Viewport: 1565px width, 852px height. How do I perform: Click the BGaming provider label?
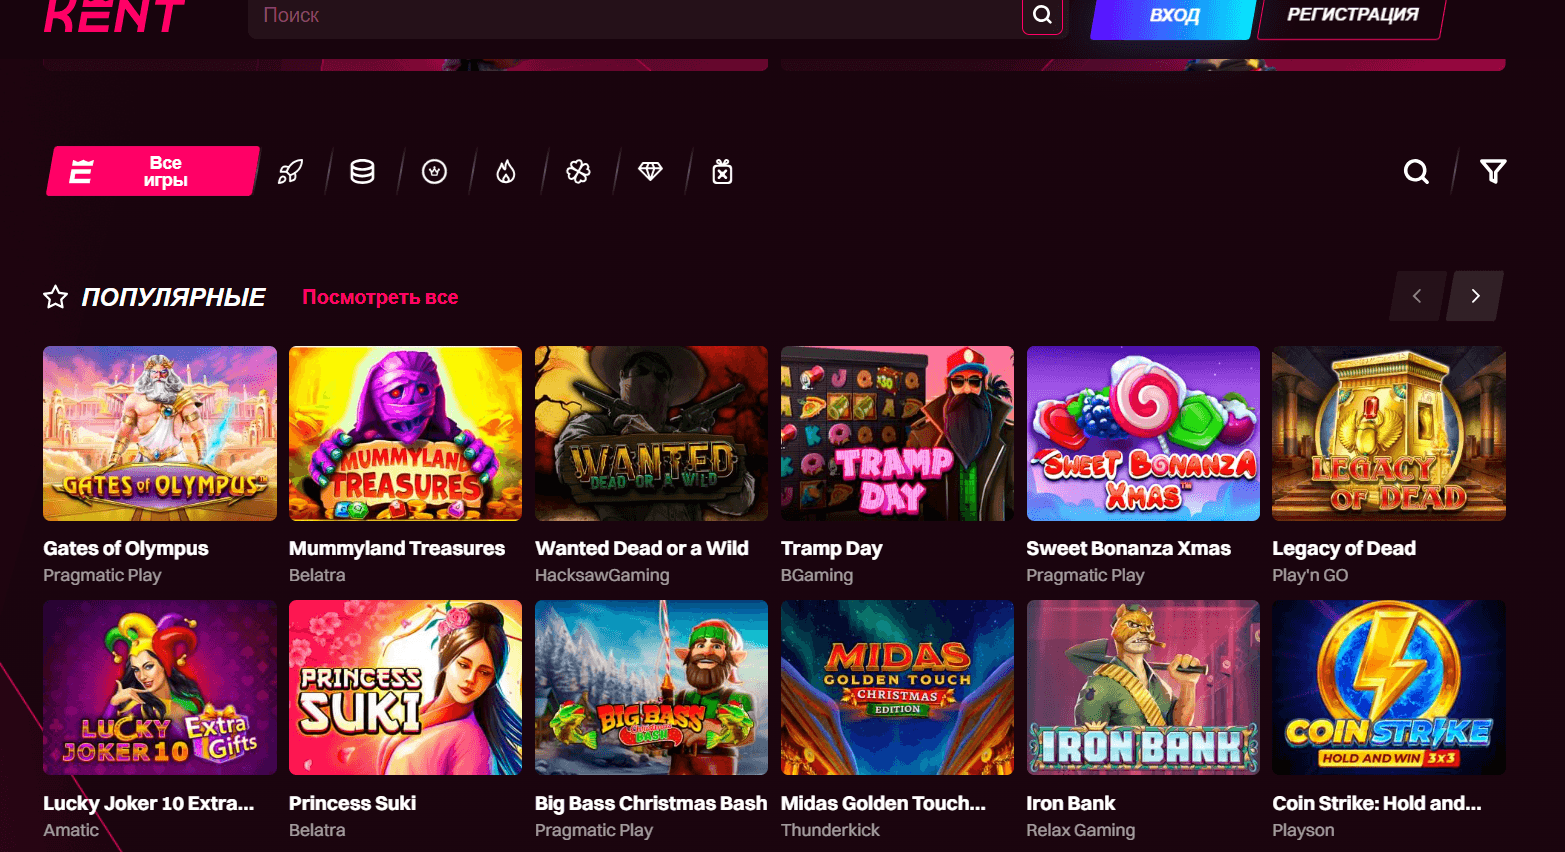817,575
